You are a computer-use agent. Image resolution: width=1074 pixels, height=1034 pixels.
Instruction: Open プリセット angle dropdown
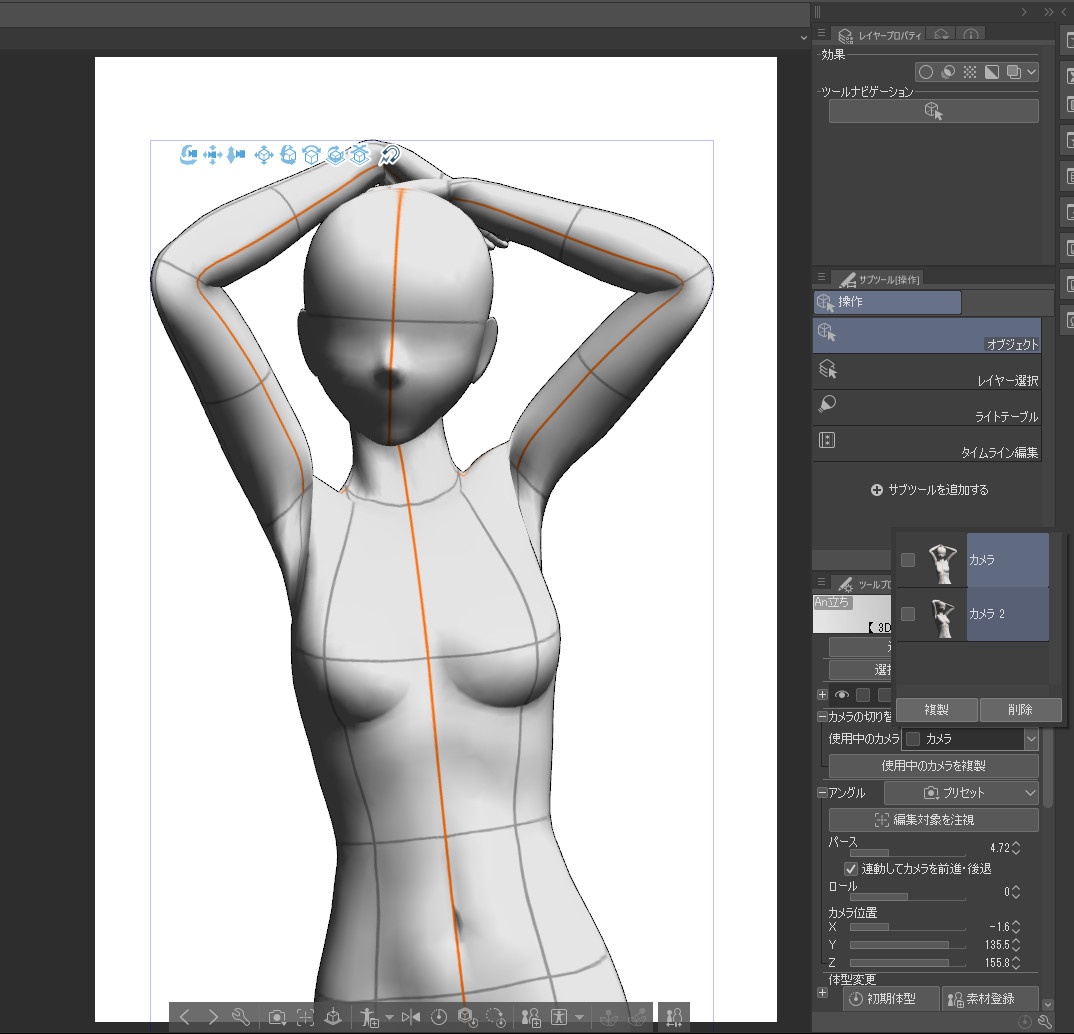[961, 793]
